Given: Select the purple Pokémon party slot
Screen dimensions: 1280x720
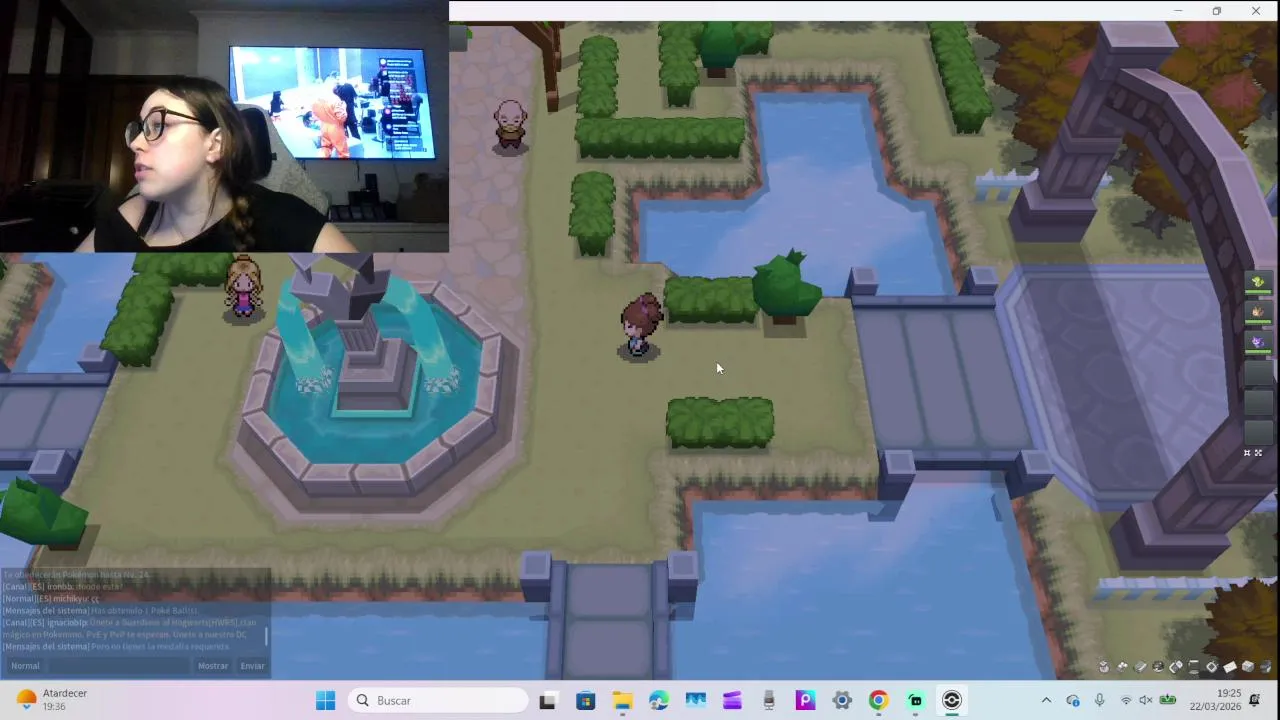Looking at the screenshot, I should [1258, 342].
